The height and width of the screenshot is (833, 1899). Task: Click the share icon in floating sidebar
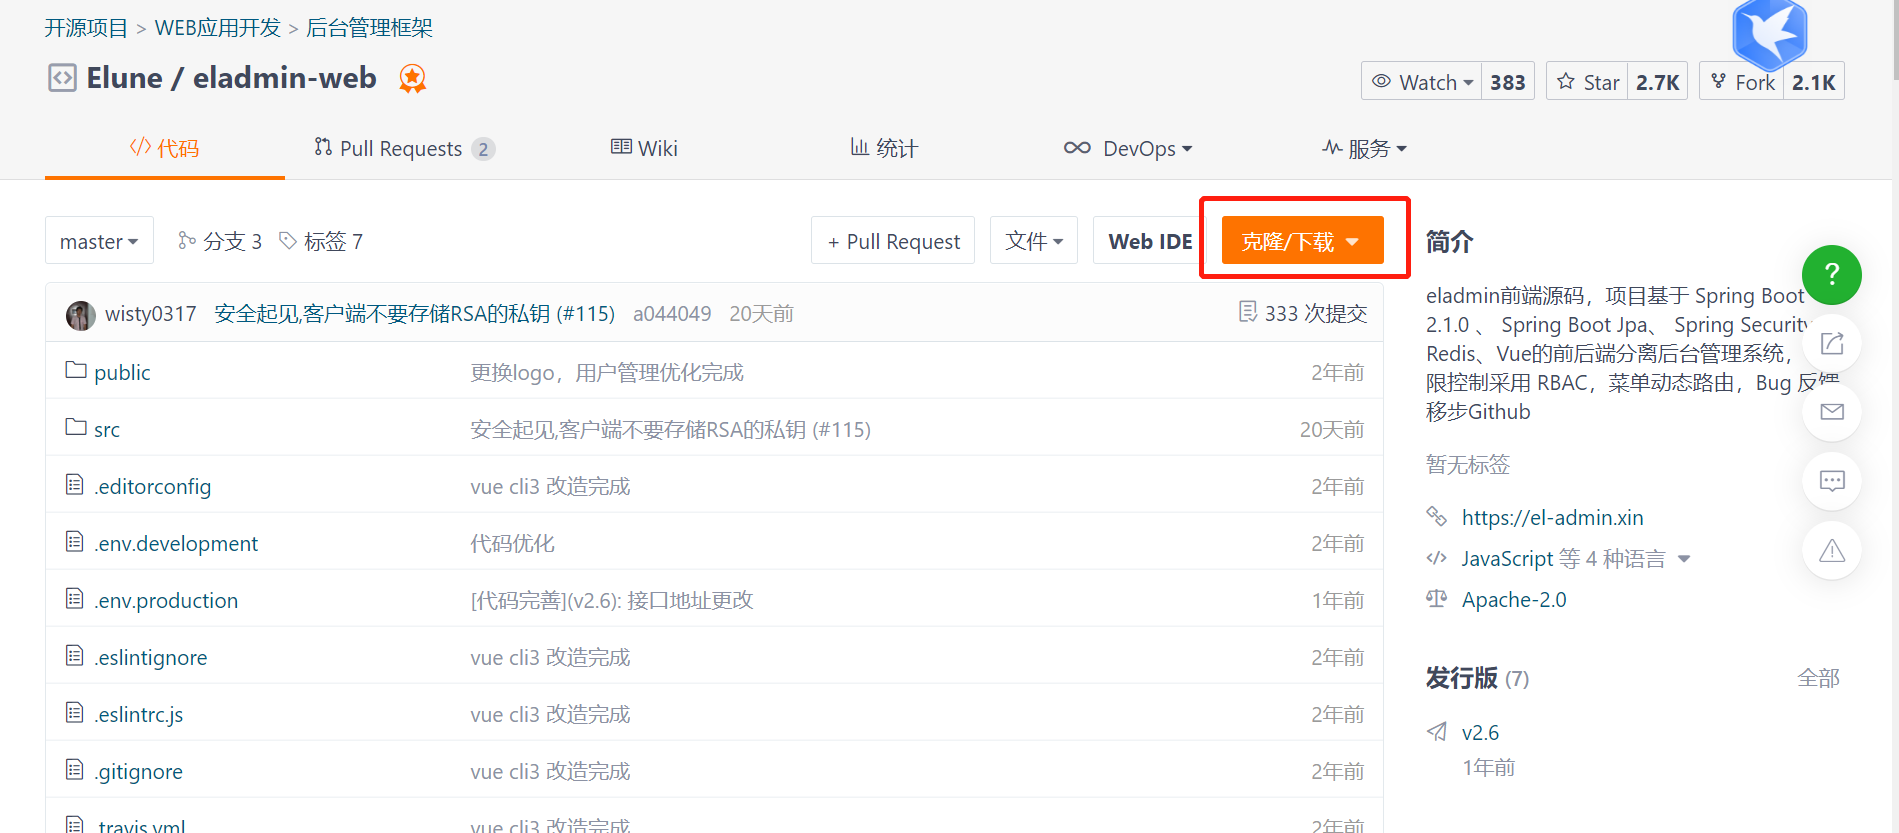pos(1831,343)
